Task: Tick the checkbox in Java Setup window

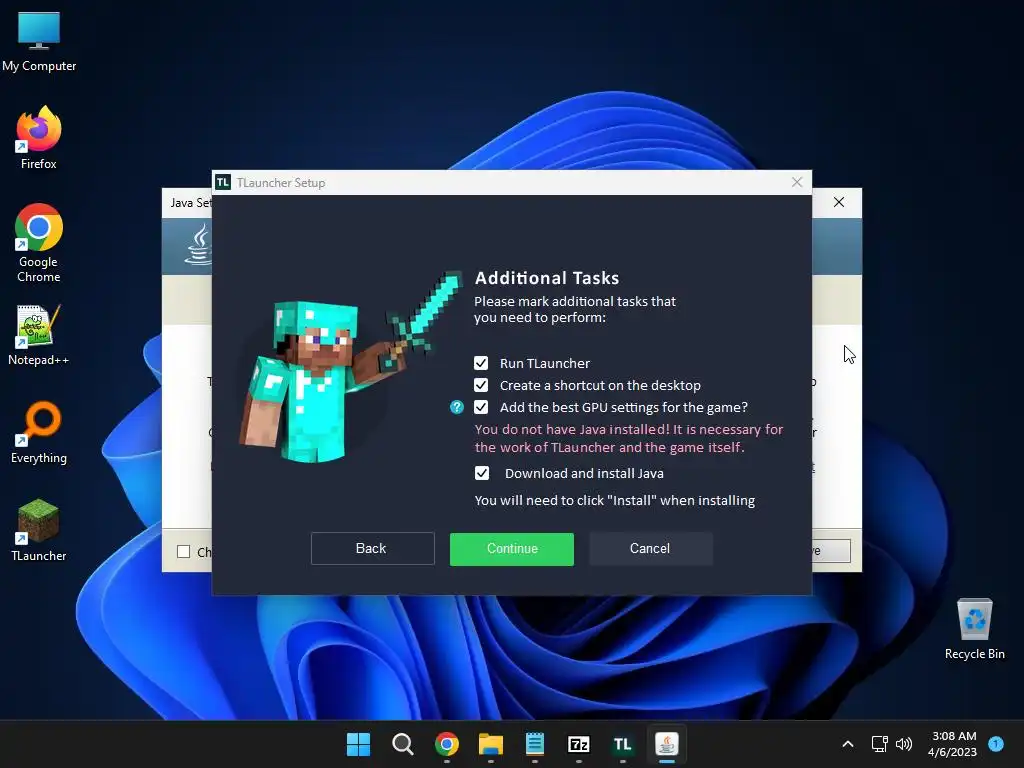Action: (184, 552)
